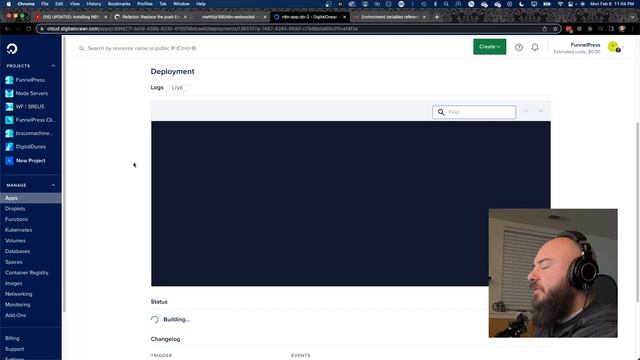This screenshot has height=360, width=640.
Task: Click the menu bar date and time
Action: (x=612, y=4)
